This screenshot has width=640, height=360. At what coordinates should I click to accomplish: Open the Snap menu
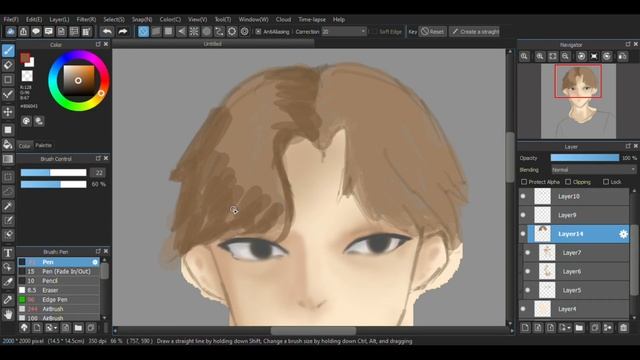142,19
